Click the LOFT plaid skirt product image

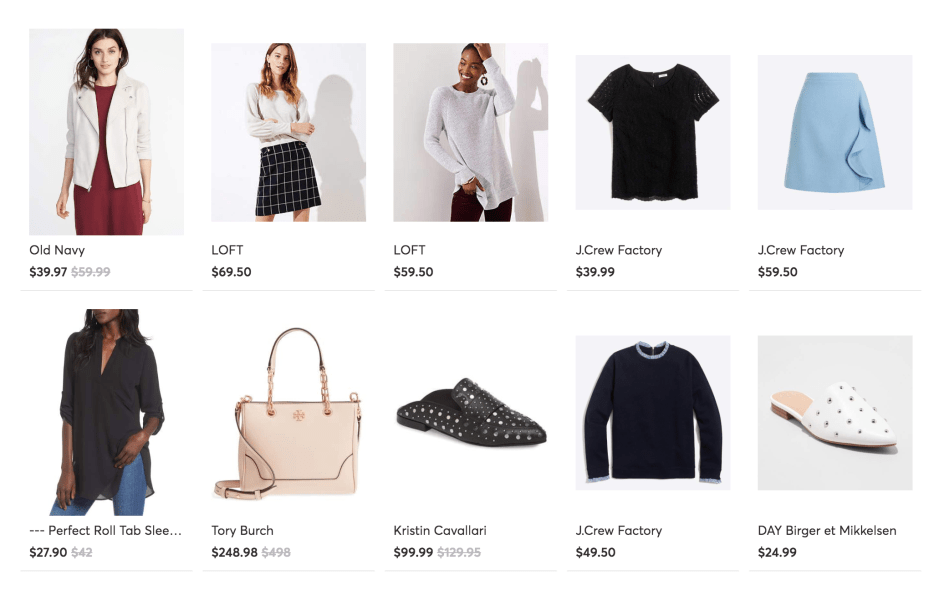coord(288,132)
